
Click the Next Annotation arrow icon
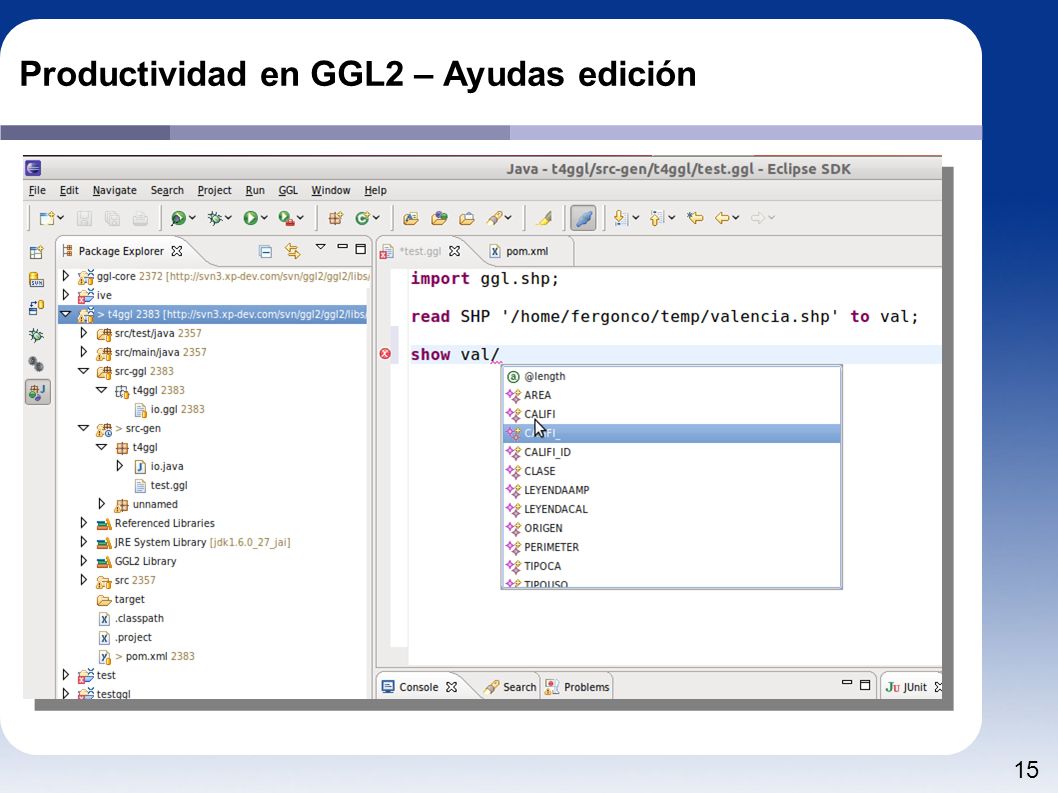pos(621,218)
